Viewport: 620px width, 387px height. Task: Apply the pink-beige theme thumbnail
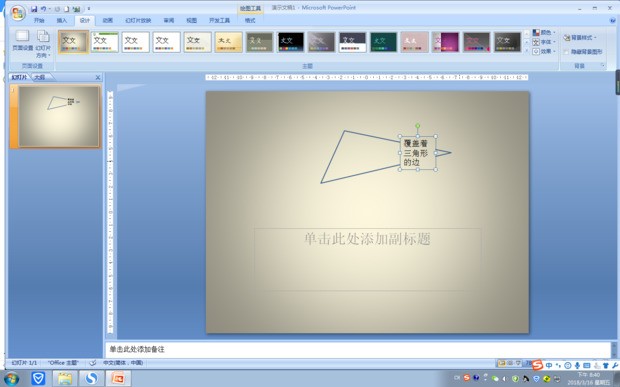point(414,42)
